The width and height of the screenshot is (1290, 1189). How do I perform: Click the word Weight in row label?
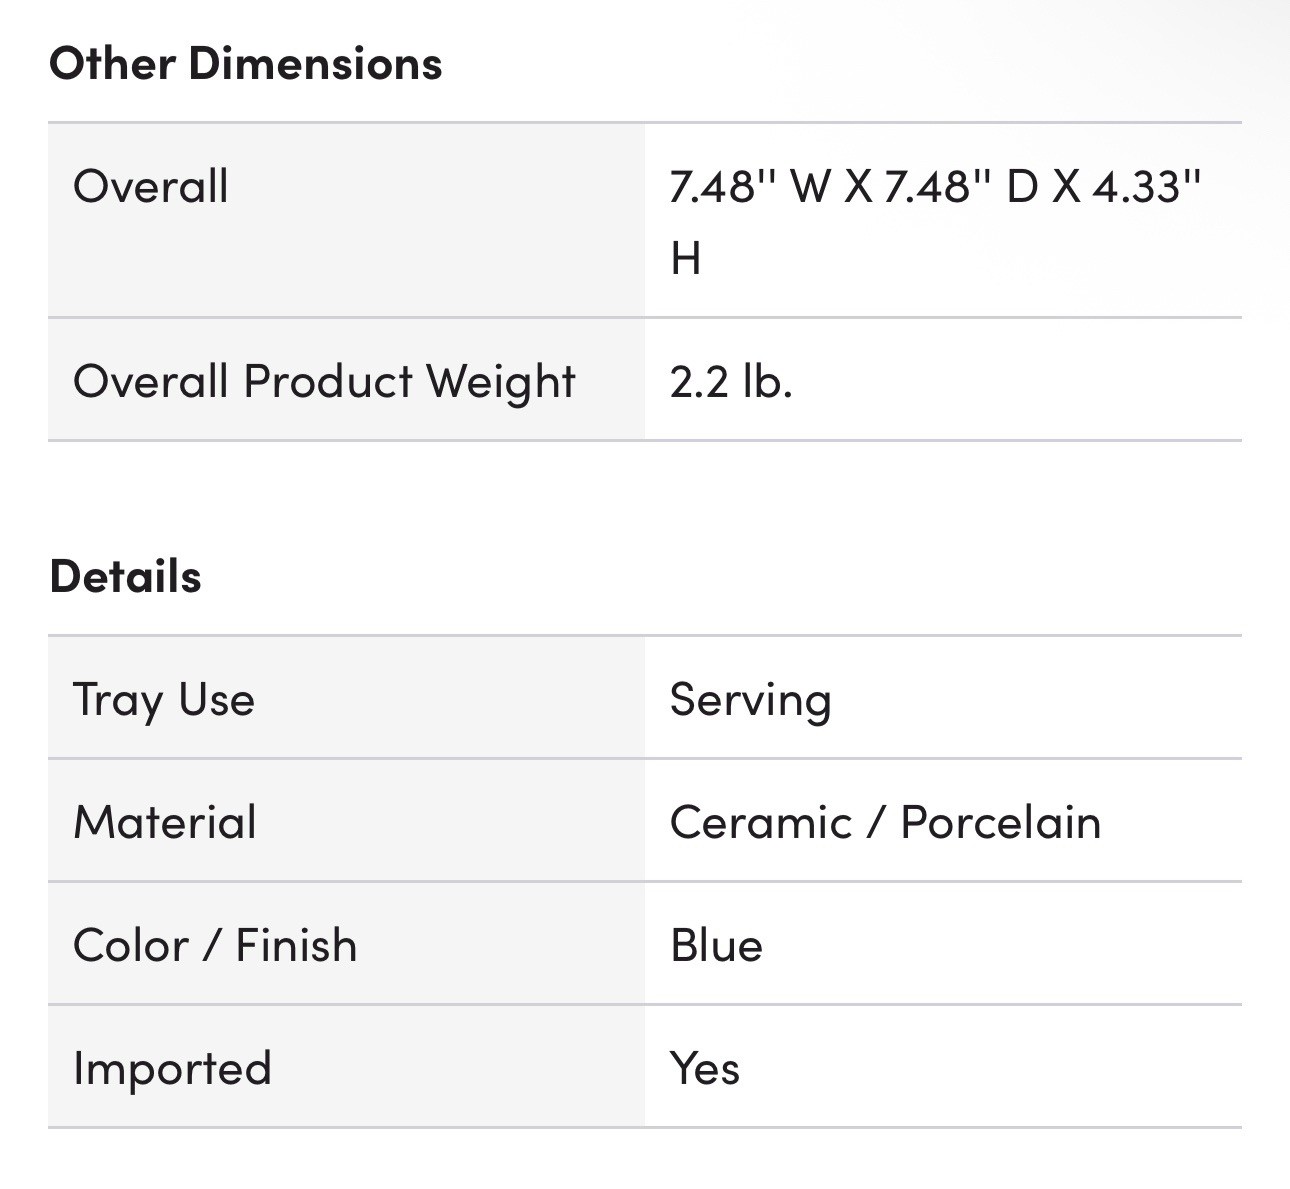click(x=501, y=382)
